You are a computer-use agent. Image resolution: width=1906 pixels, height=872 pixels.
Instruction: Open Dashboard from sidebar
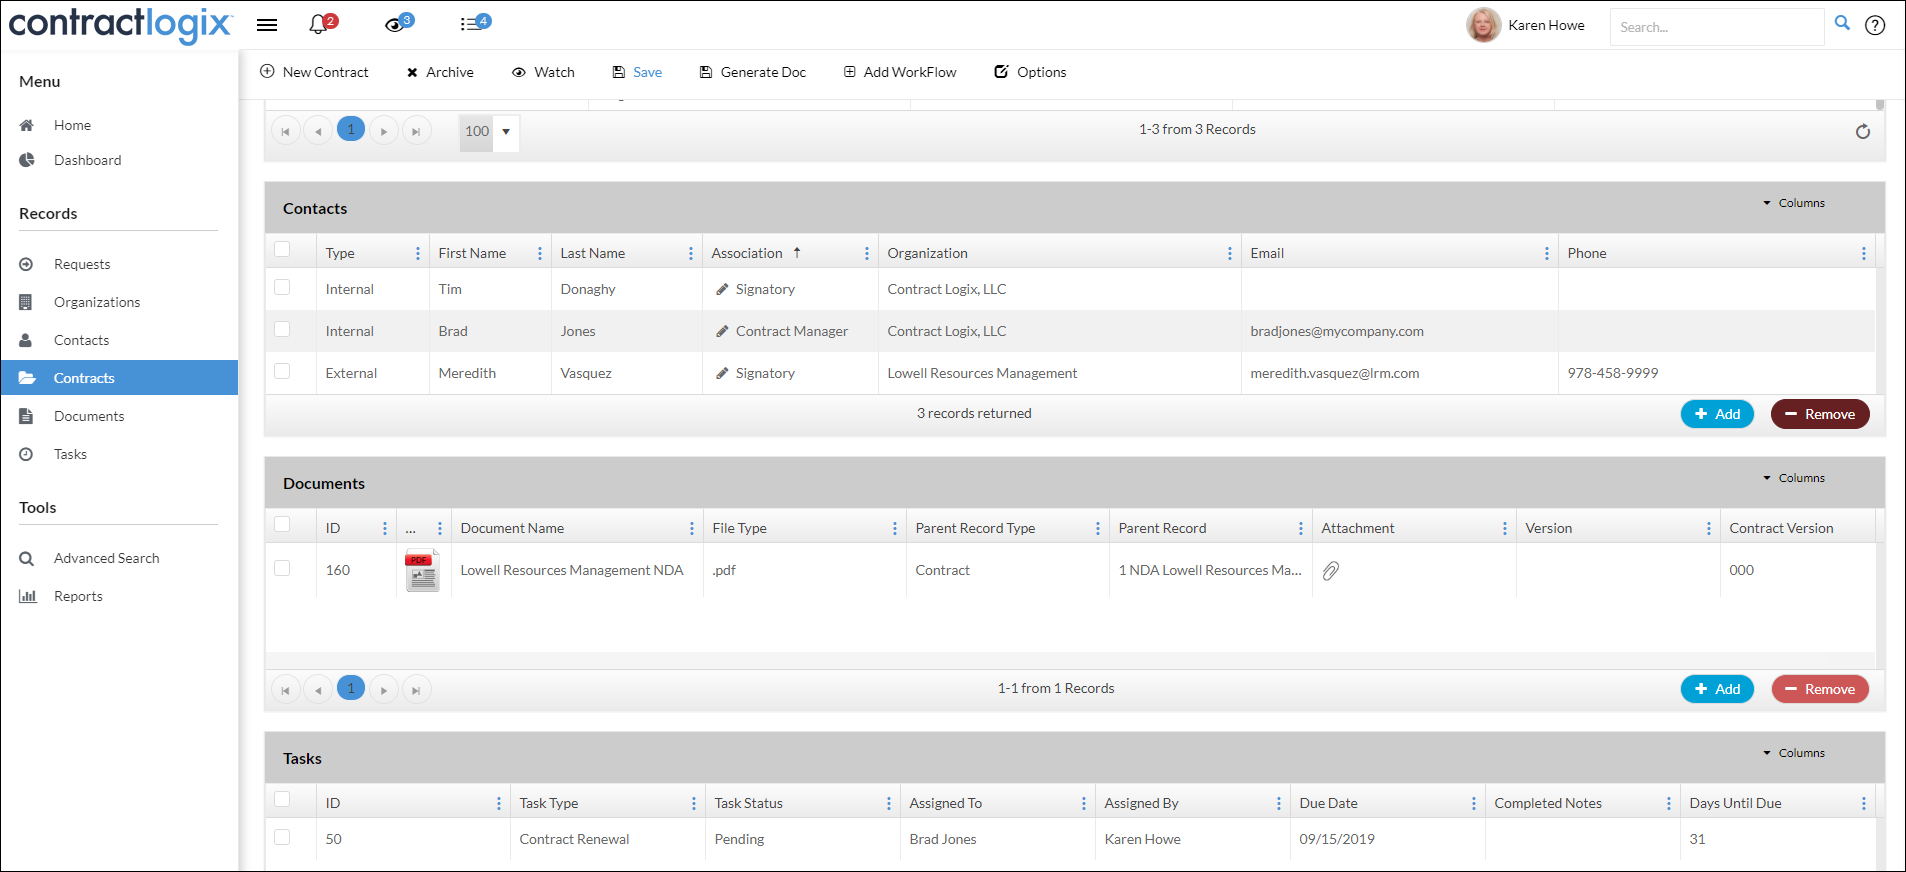(87, 160)
